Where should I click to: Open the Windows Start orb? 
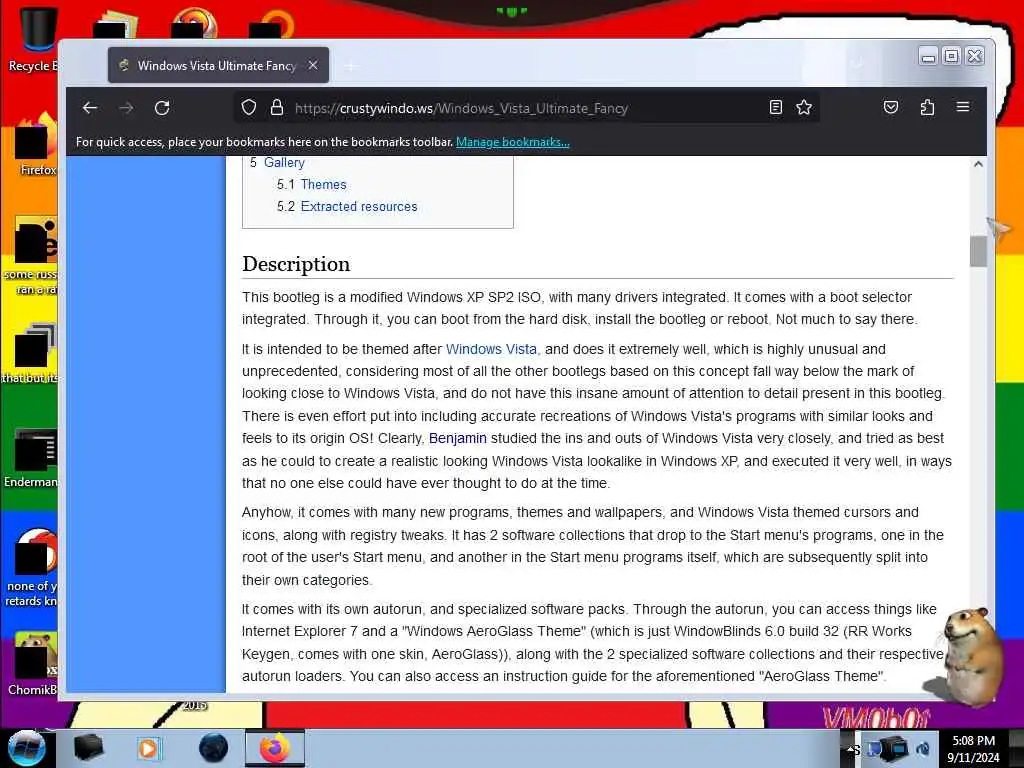point(26,748)
